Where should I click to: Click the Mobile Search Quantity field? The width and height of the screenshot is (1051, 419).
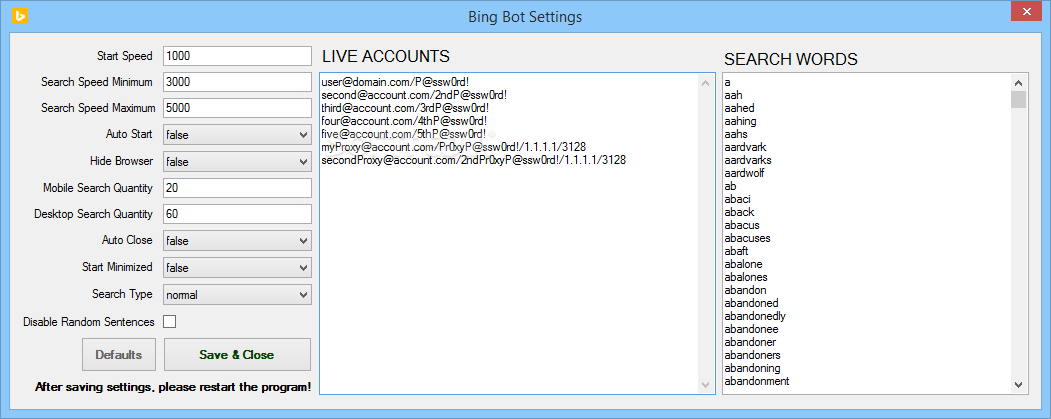click(237, 188)
